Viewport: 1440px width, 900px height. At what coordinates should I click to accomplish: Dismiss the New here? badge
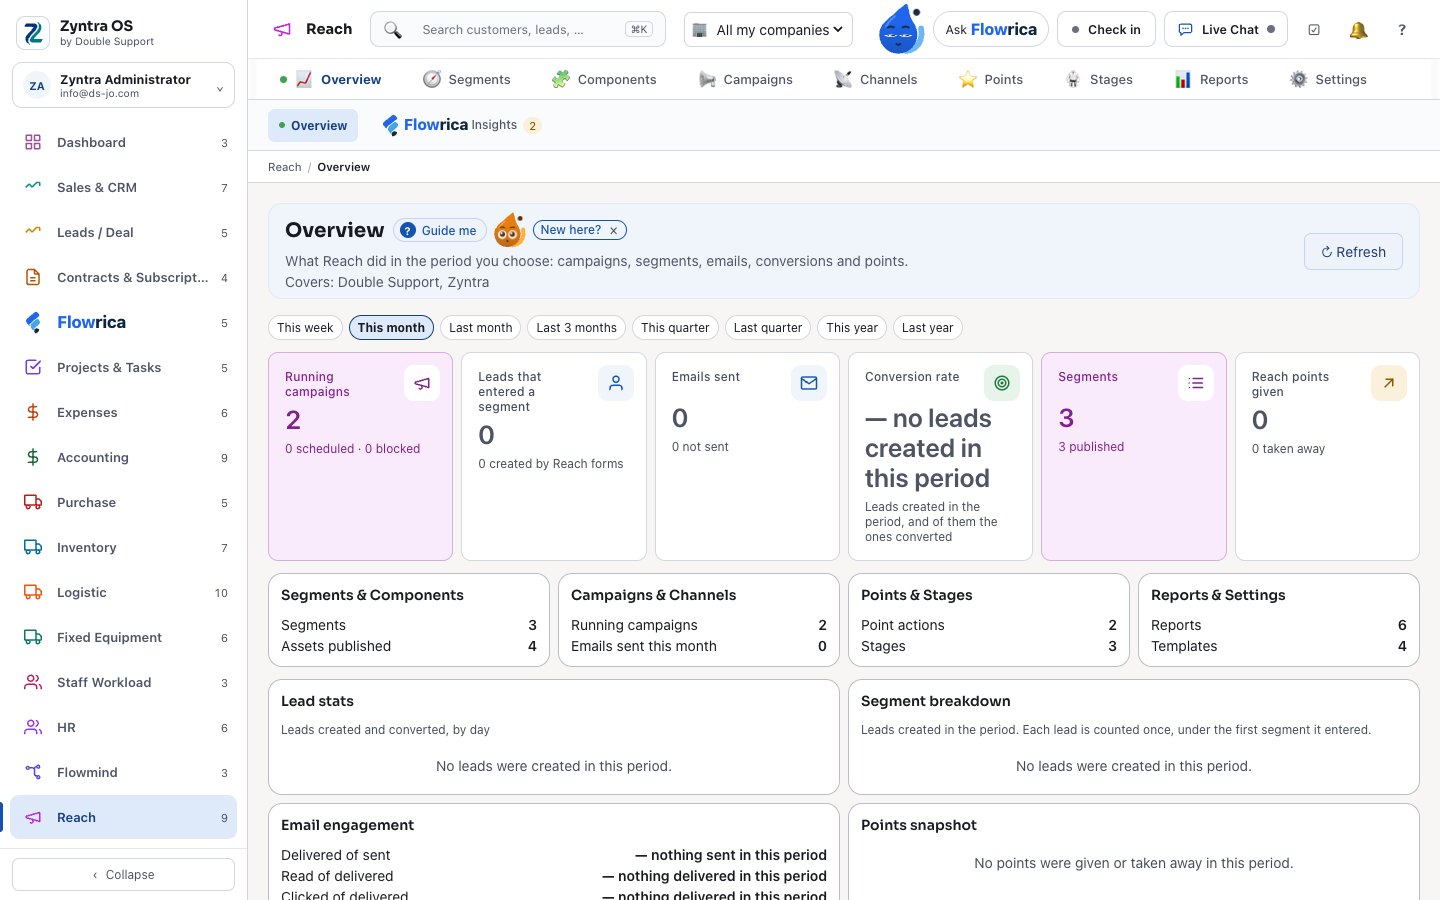[614, 231]
